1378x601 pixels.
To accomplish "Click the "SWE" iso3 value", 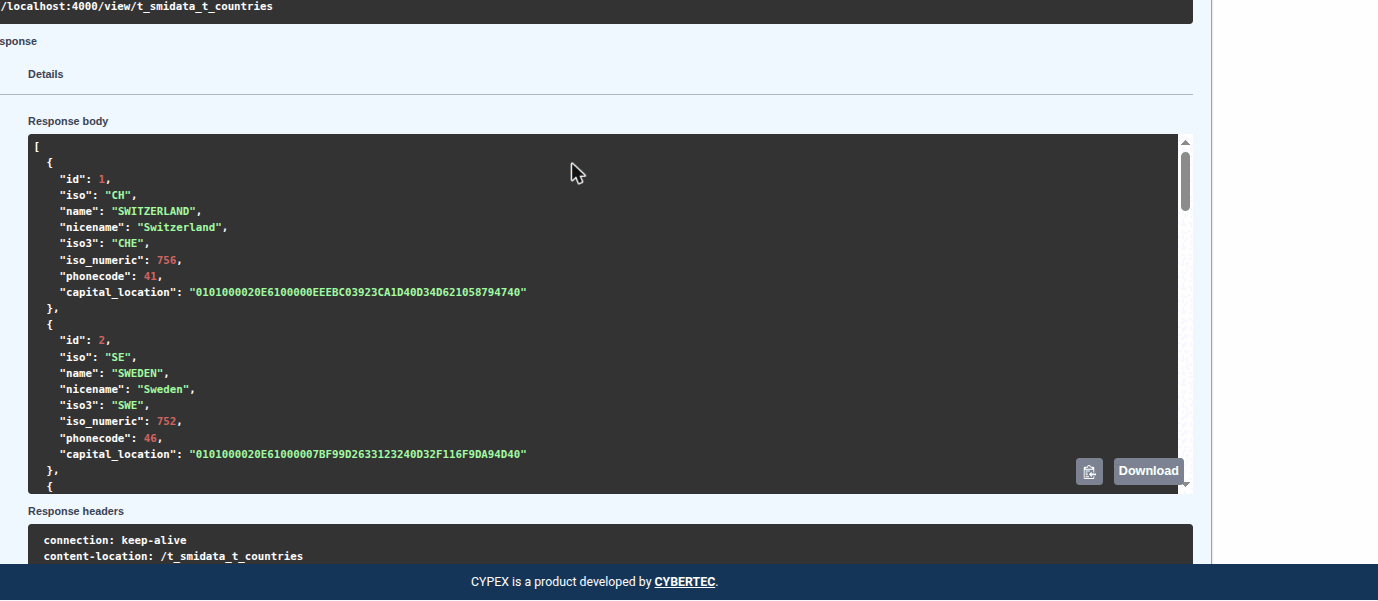I will click(x=127, y=405).
